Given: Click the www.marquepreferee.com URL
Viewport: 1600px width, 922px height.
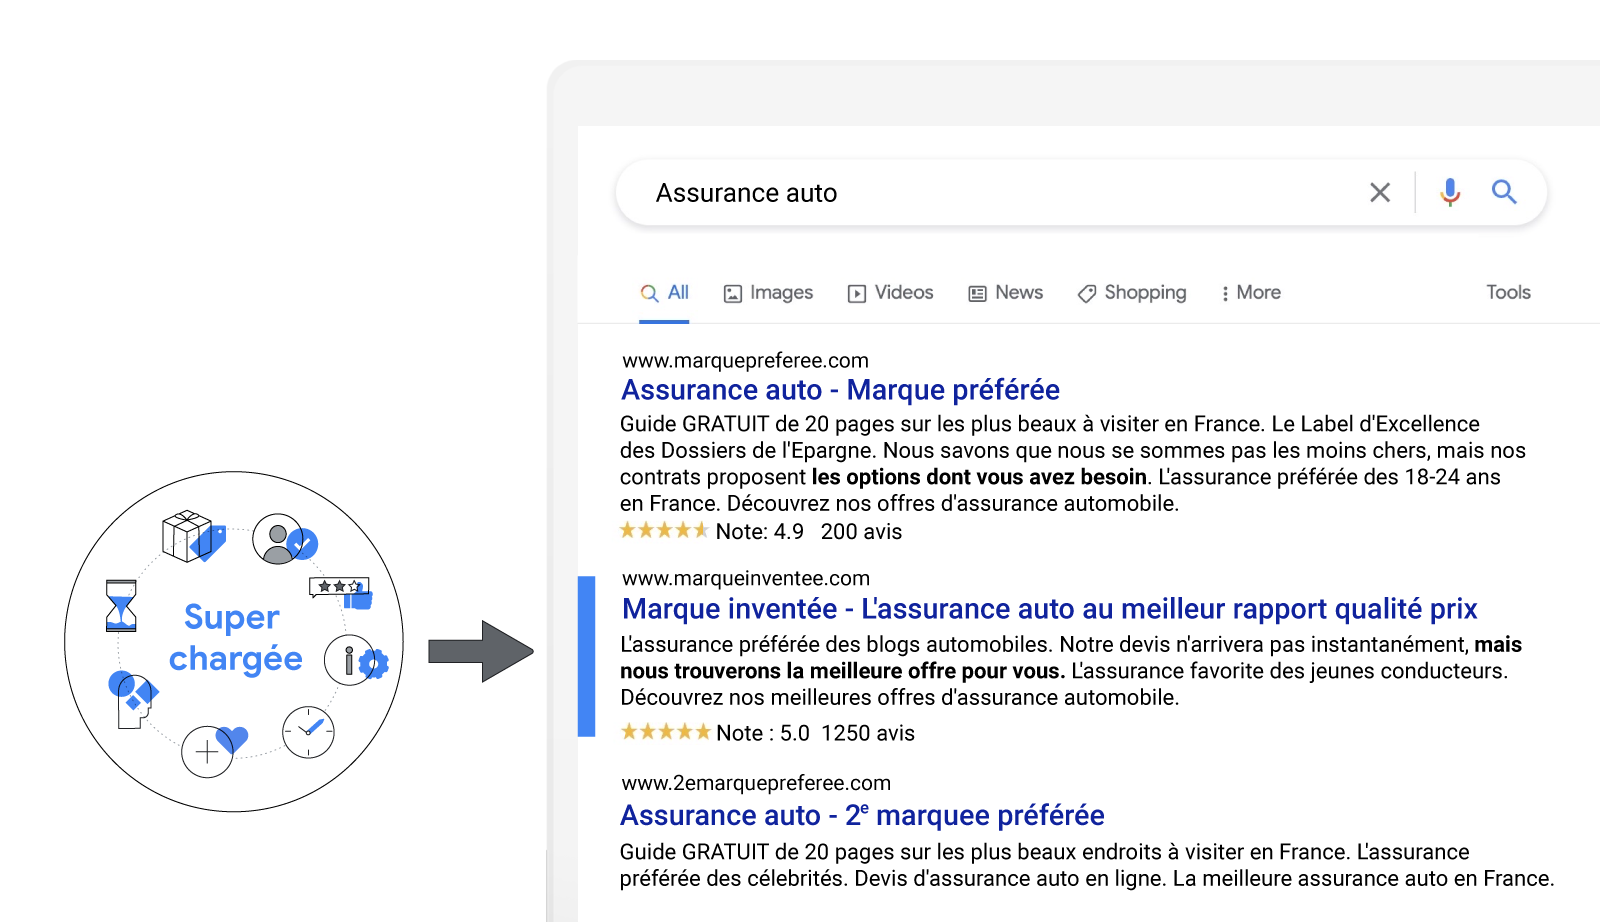Looking at the screenshot, I should 745,360.
